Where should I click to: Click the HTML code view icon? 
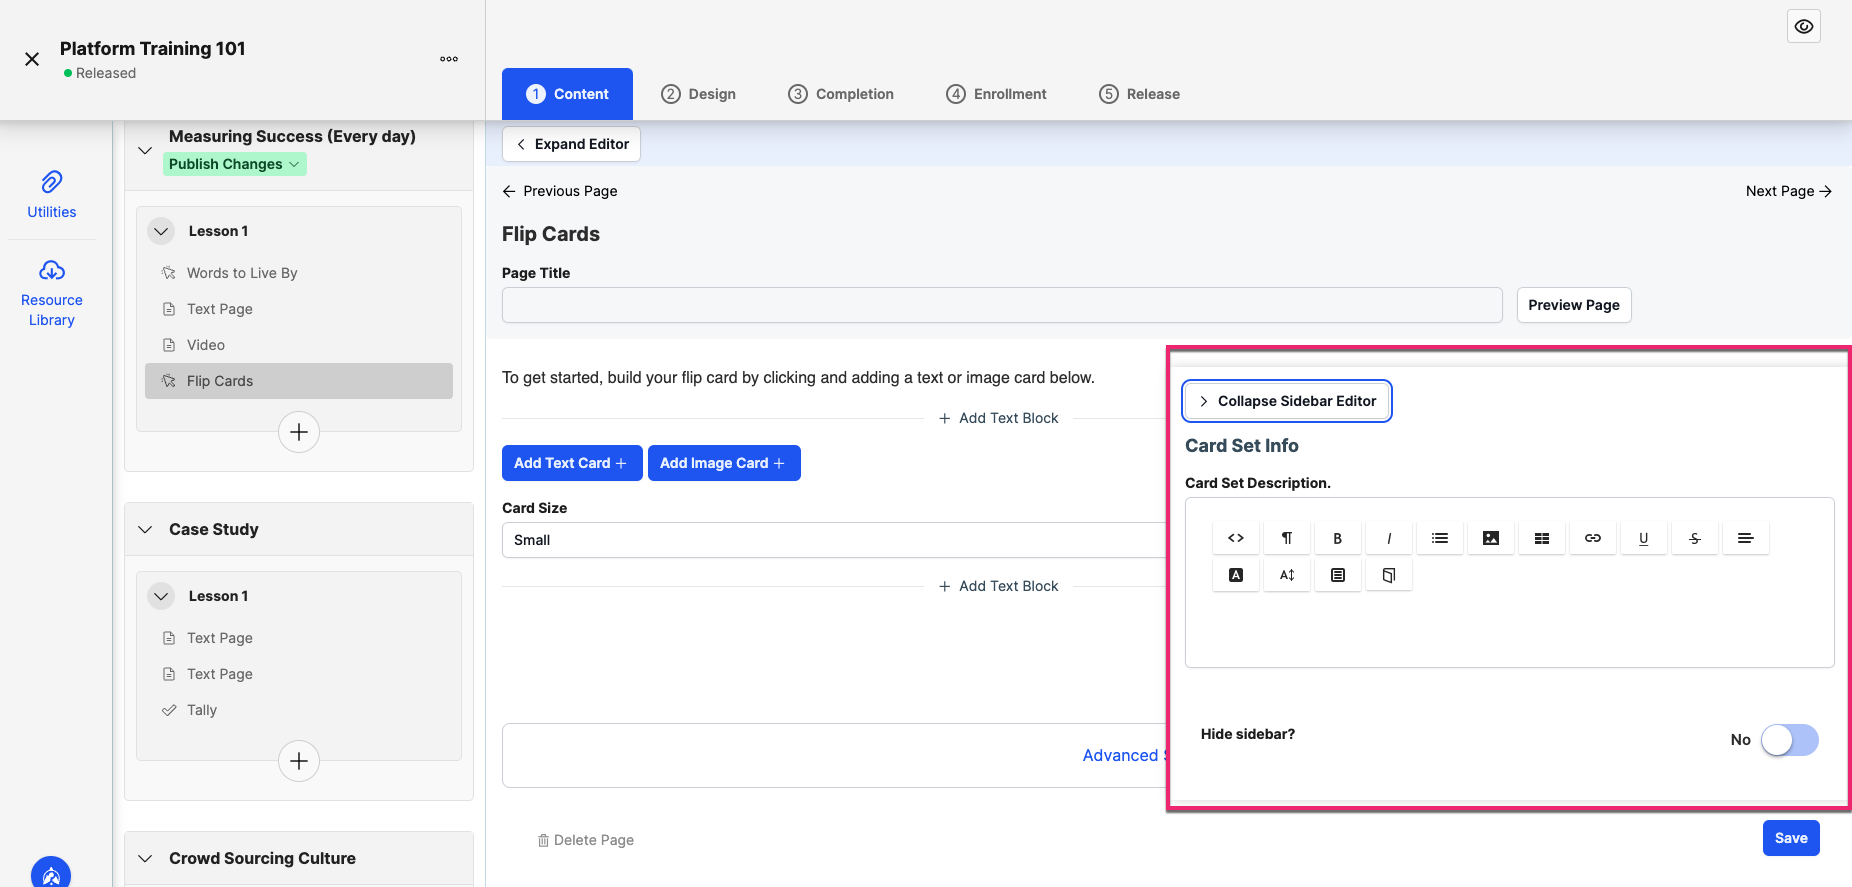tap(1236, 538)
